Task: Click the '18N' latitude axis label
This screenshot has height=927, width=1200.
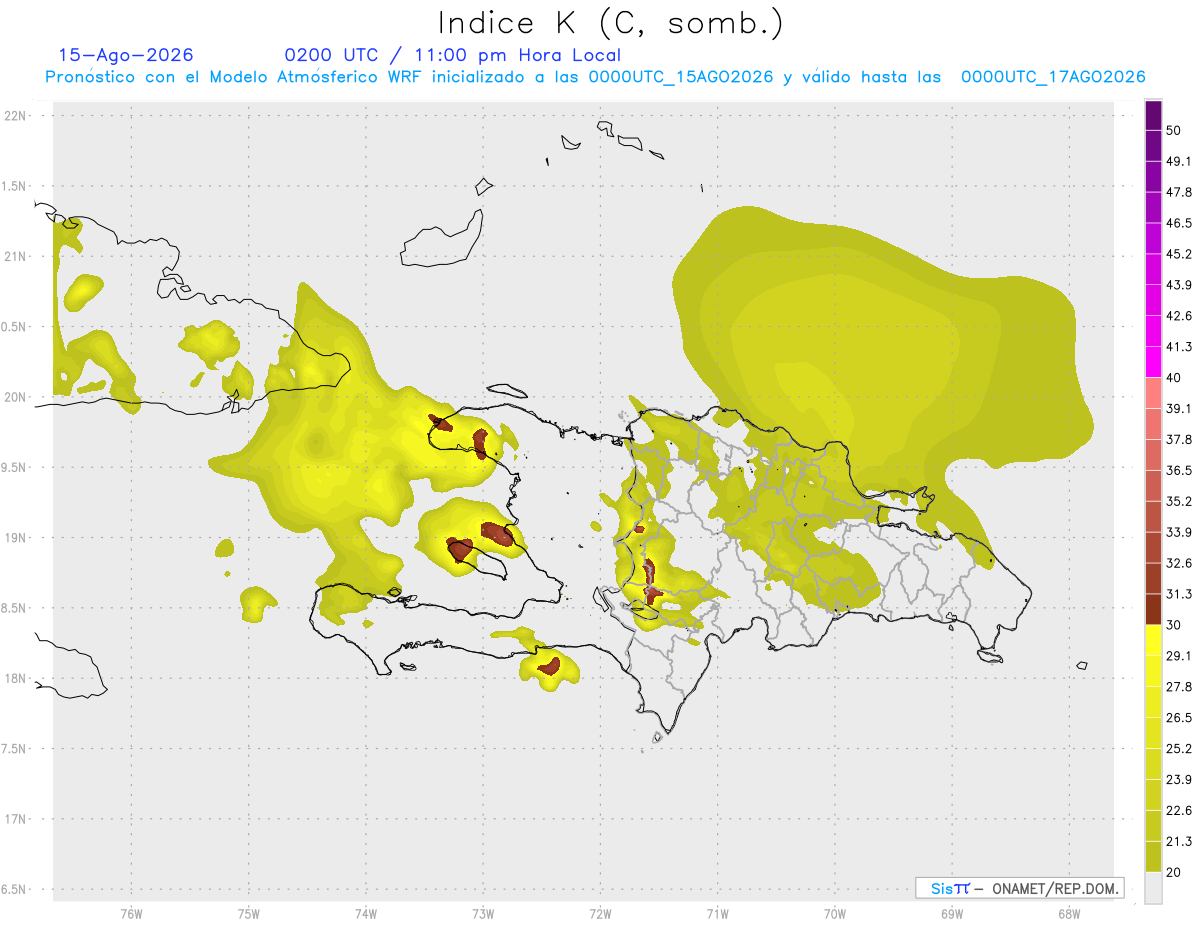Action: pyautogui.click(x=15, y=678)
